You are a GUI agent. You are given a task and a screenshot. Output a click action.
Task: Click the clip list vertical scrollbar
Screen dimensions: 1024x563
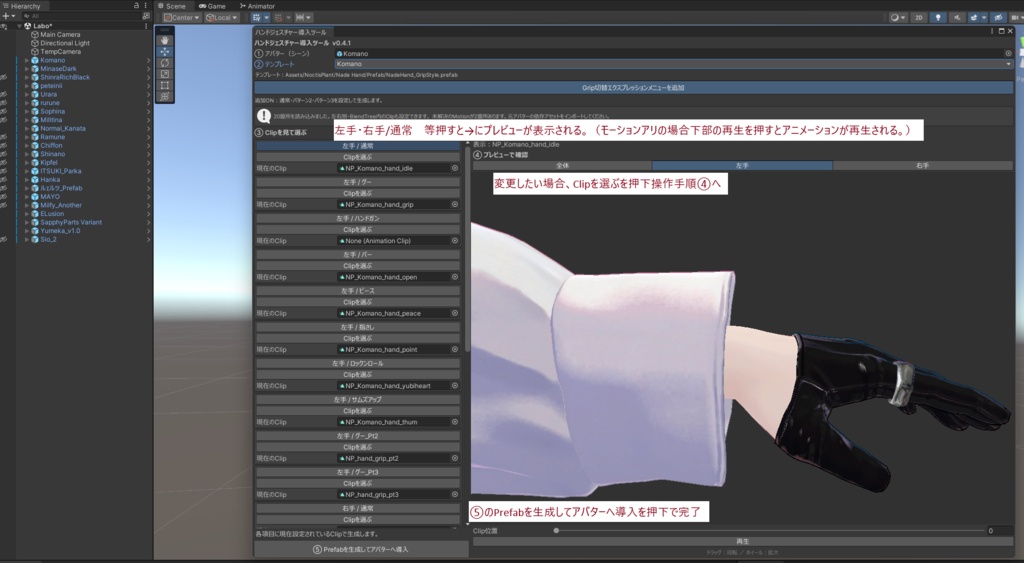[x=468, y=248]
